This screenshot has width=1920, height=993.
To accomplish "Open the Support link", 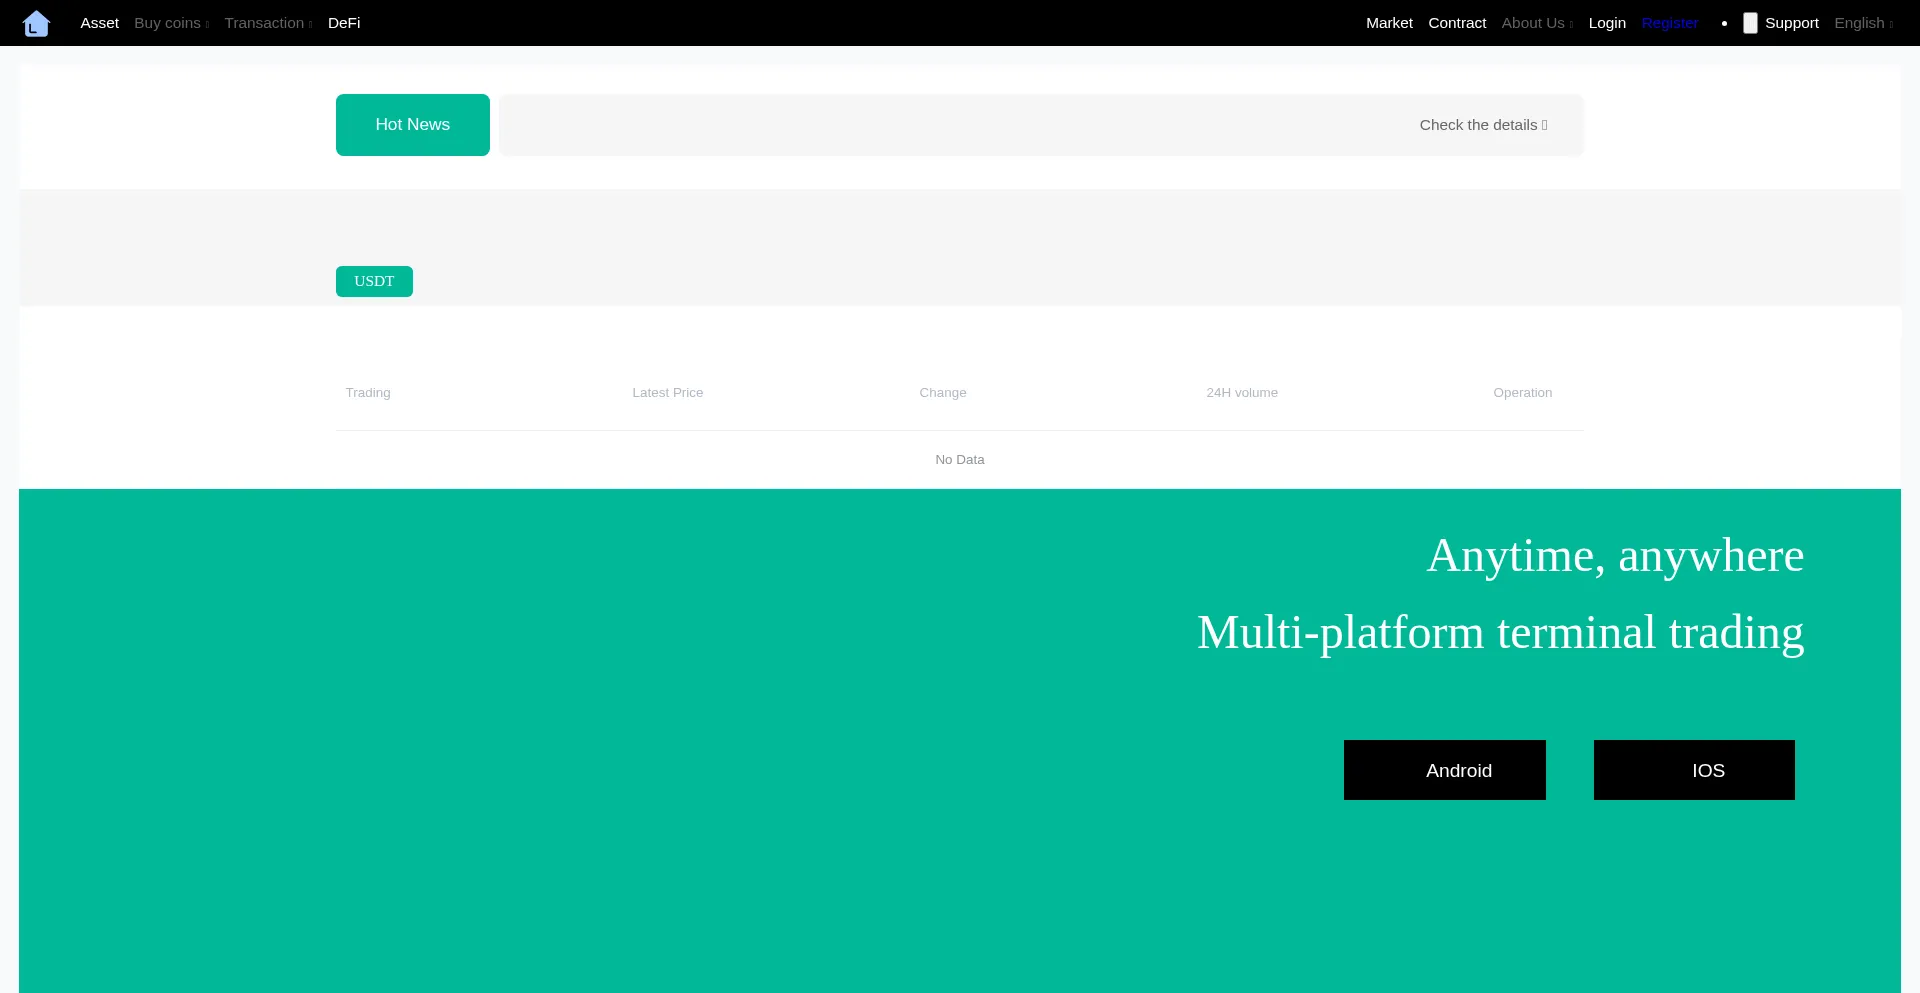I will 1791,23.
